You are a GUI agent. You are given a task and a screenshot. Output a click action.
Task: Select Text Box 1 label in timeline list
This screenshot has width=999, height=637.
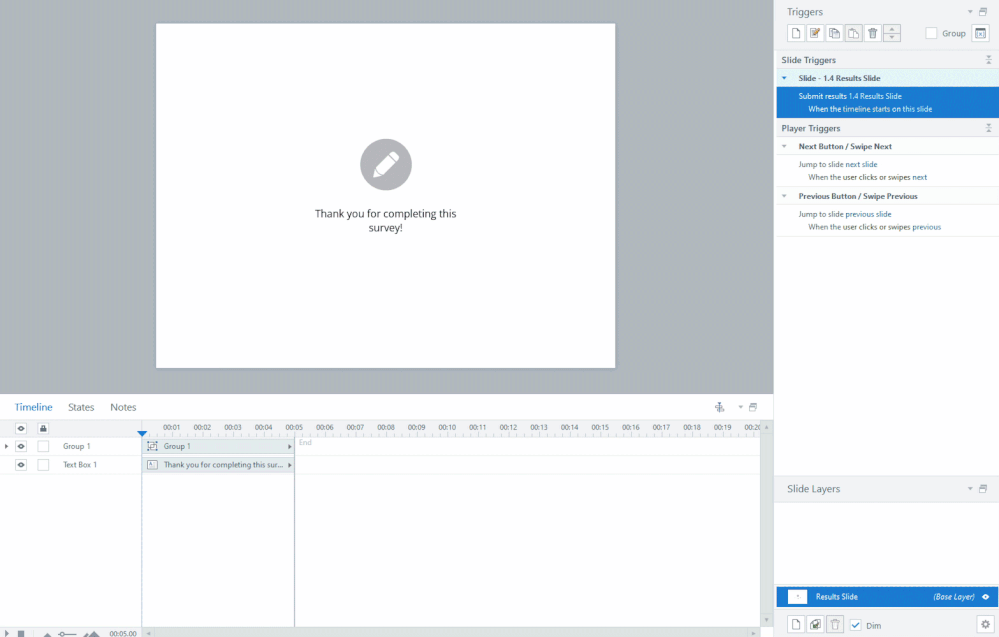(80, 465)
